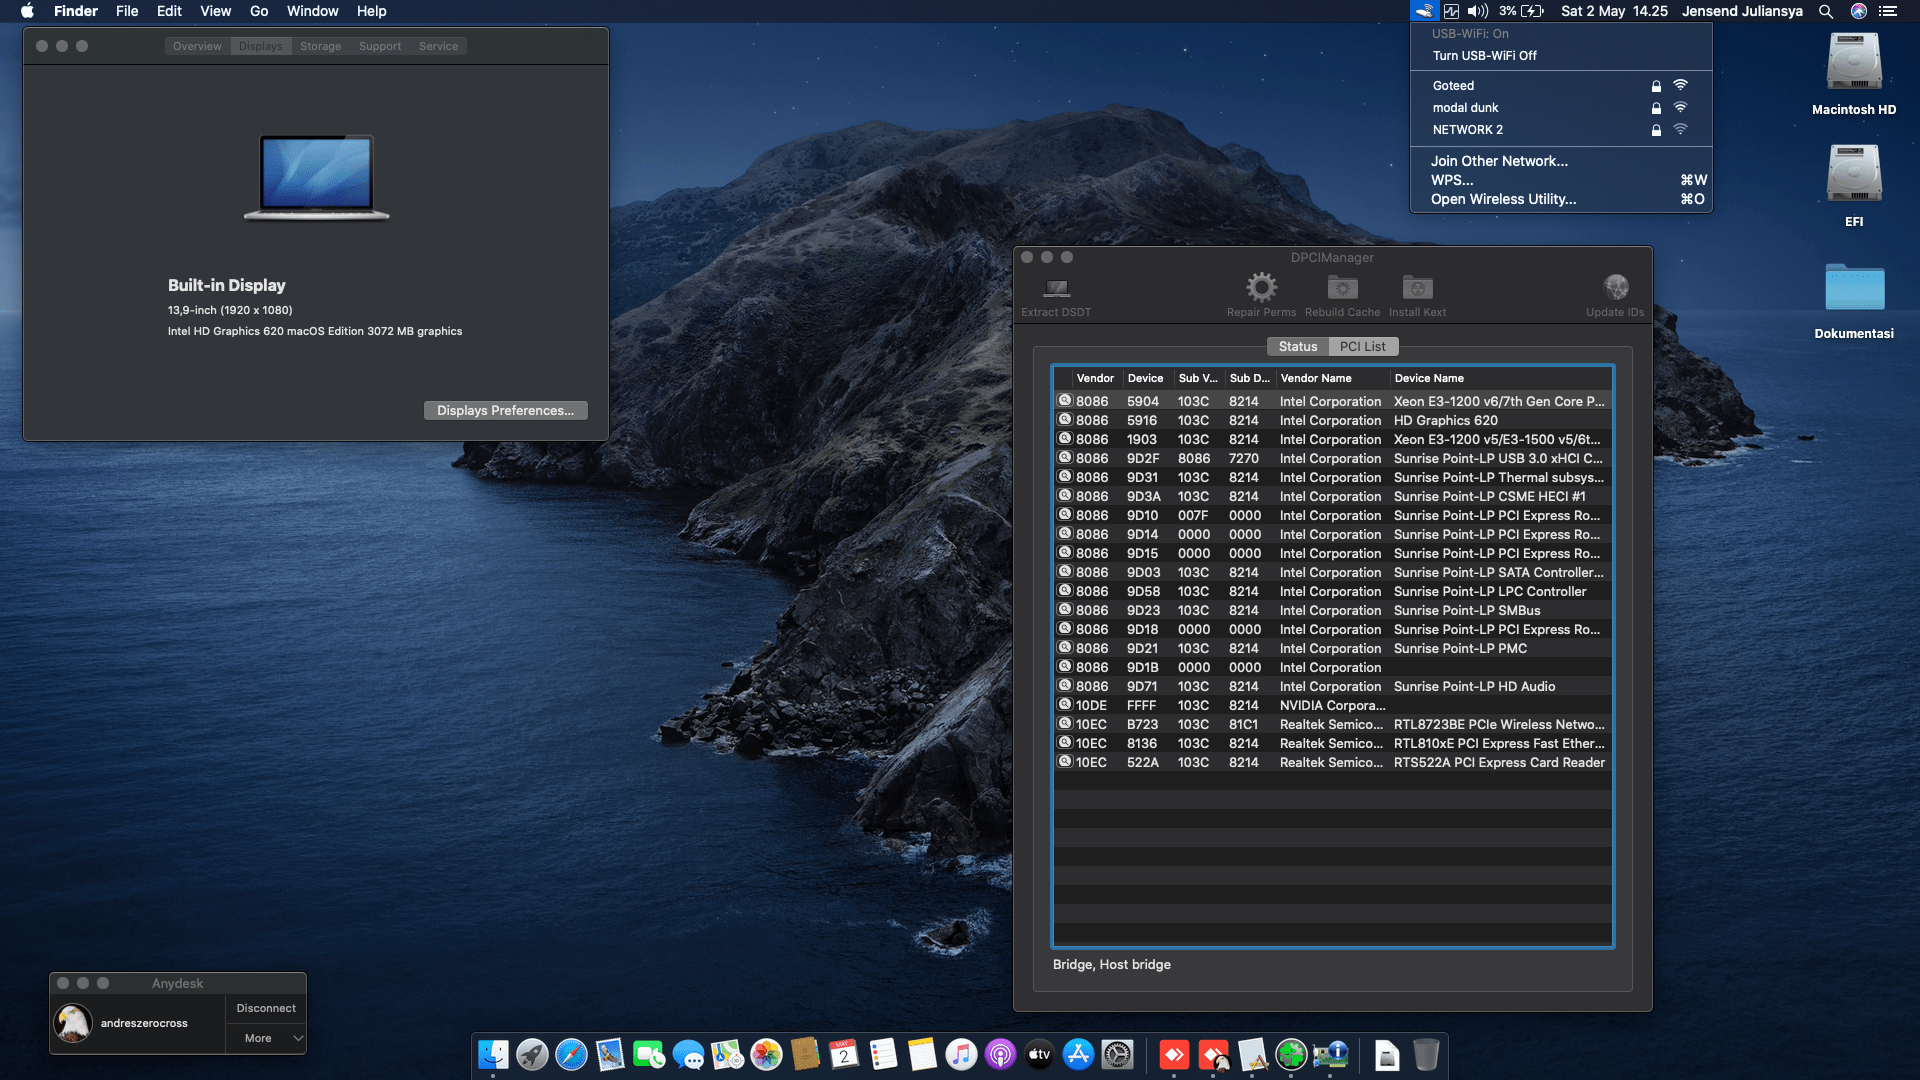1920x1080 pixels.
Task: Open Finder from the dock
Action: [493, 1054]
